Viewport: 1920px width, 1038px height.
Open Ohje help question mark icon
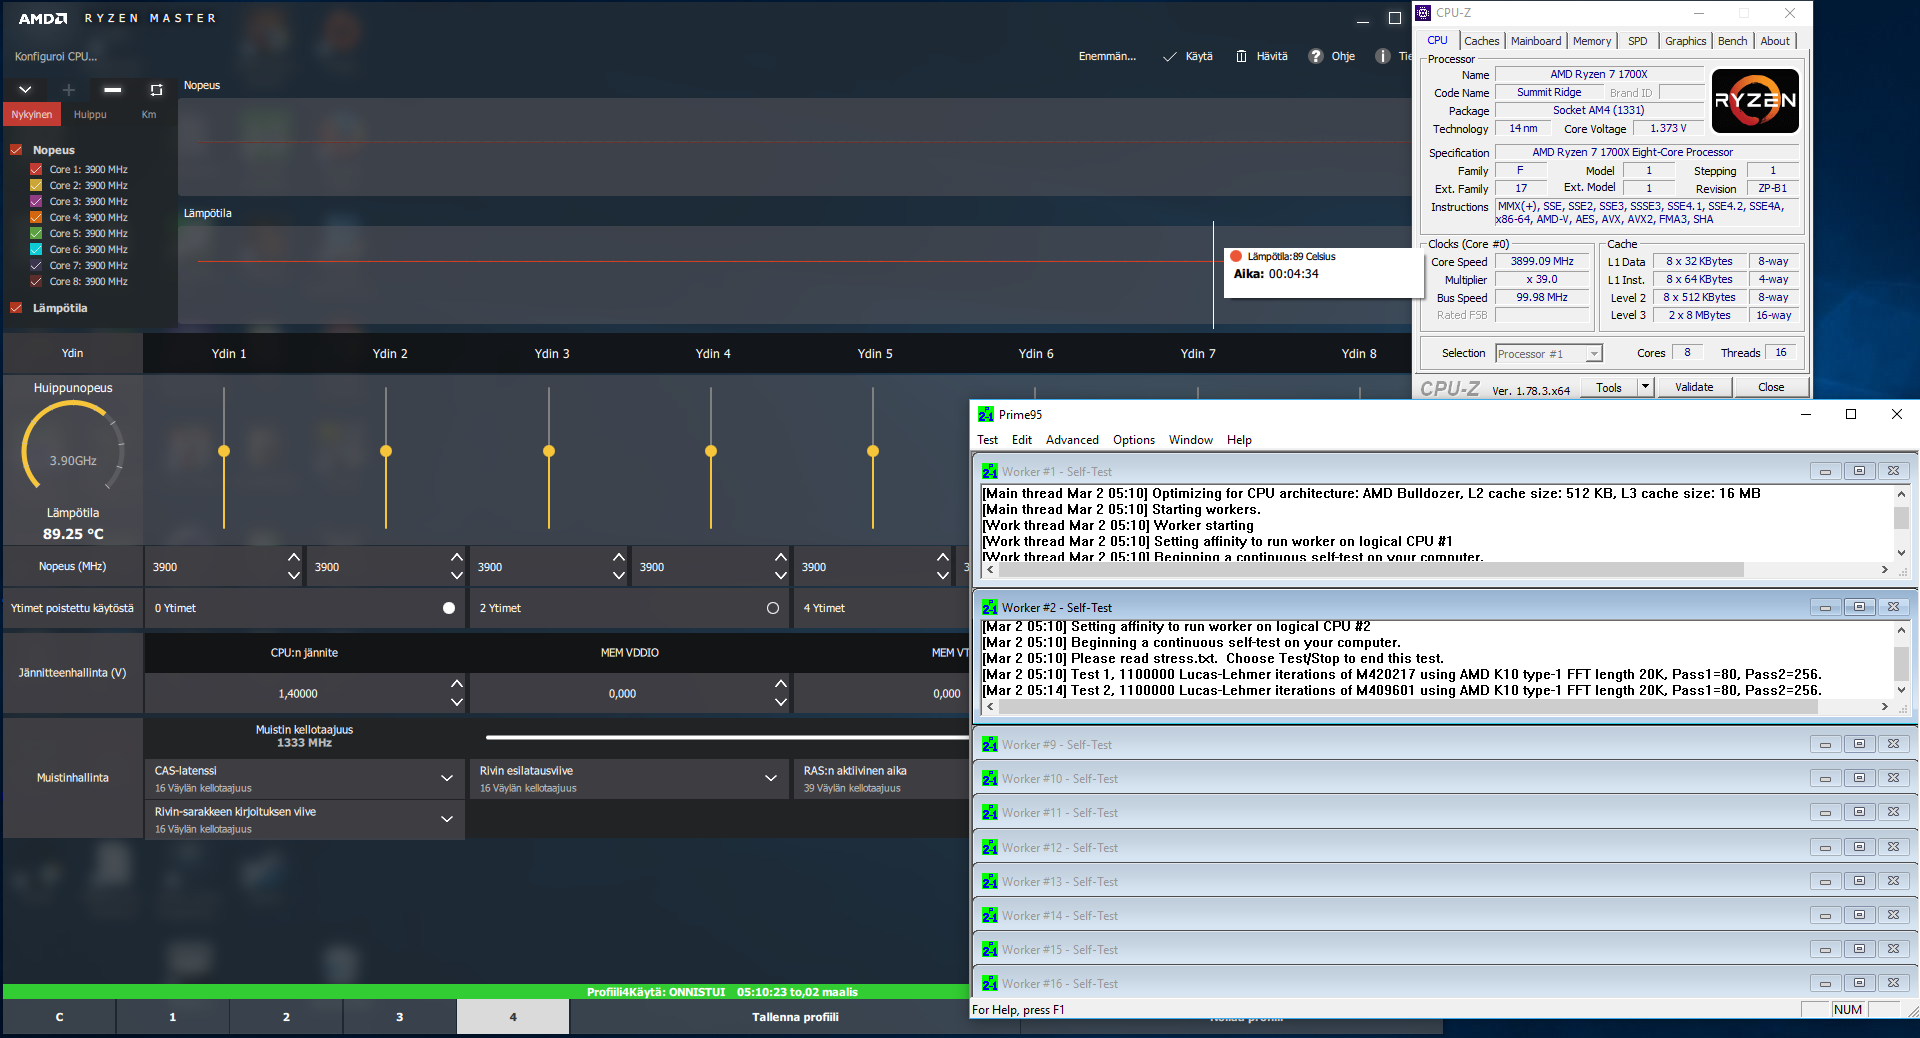(x=1316, y=56)
